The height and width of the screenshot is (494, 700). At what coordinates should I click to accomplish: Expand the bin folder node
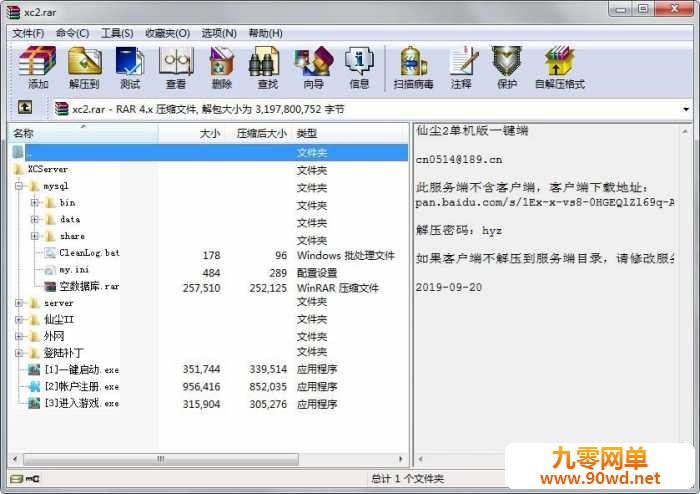coord(35,203)
